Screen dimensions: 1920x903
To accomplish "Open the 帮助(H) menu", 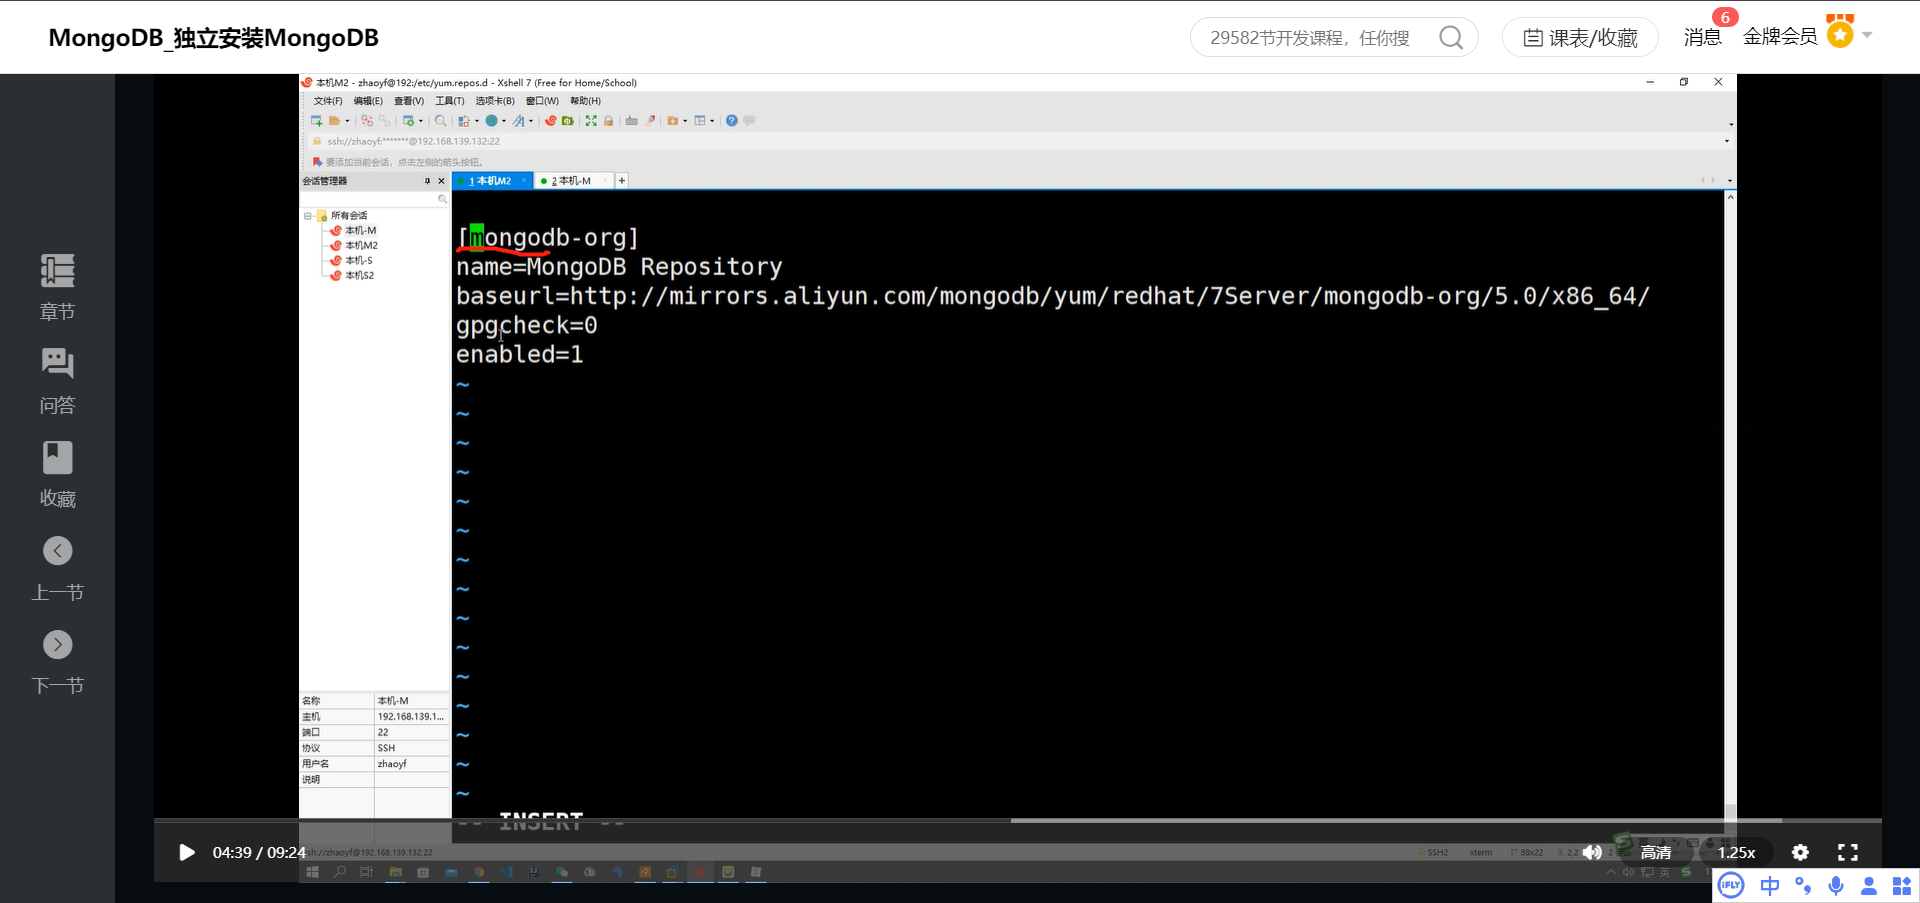I will point(586,101).
